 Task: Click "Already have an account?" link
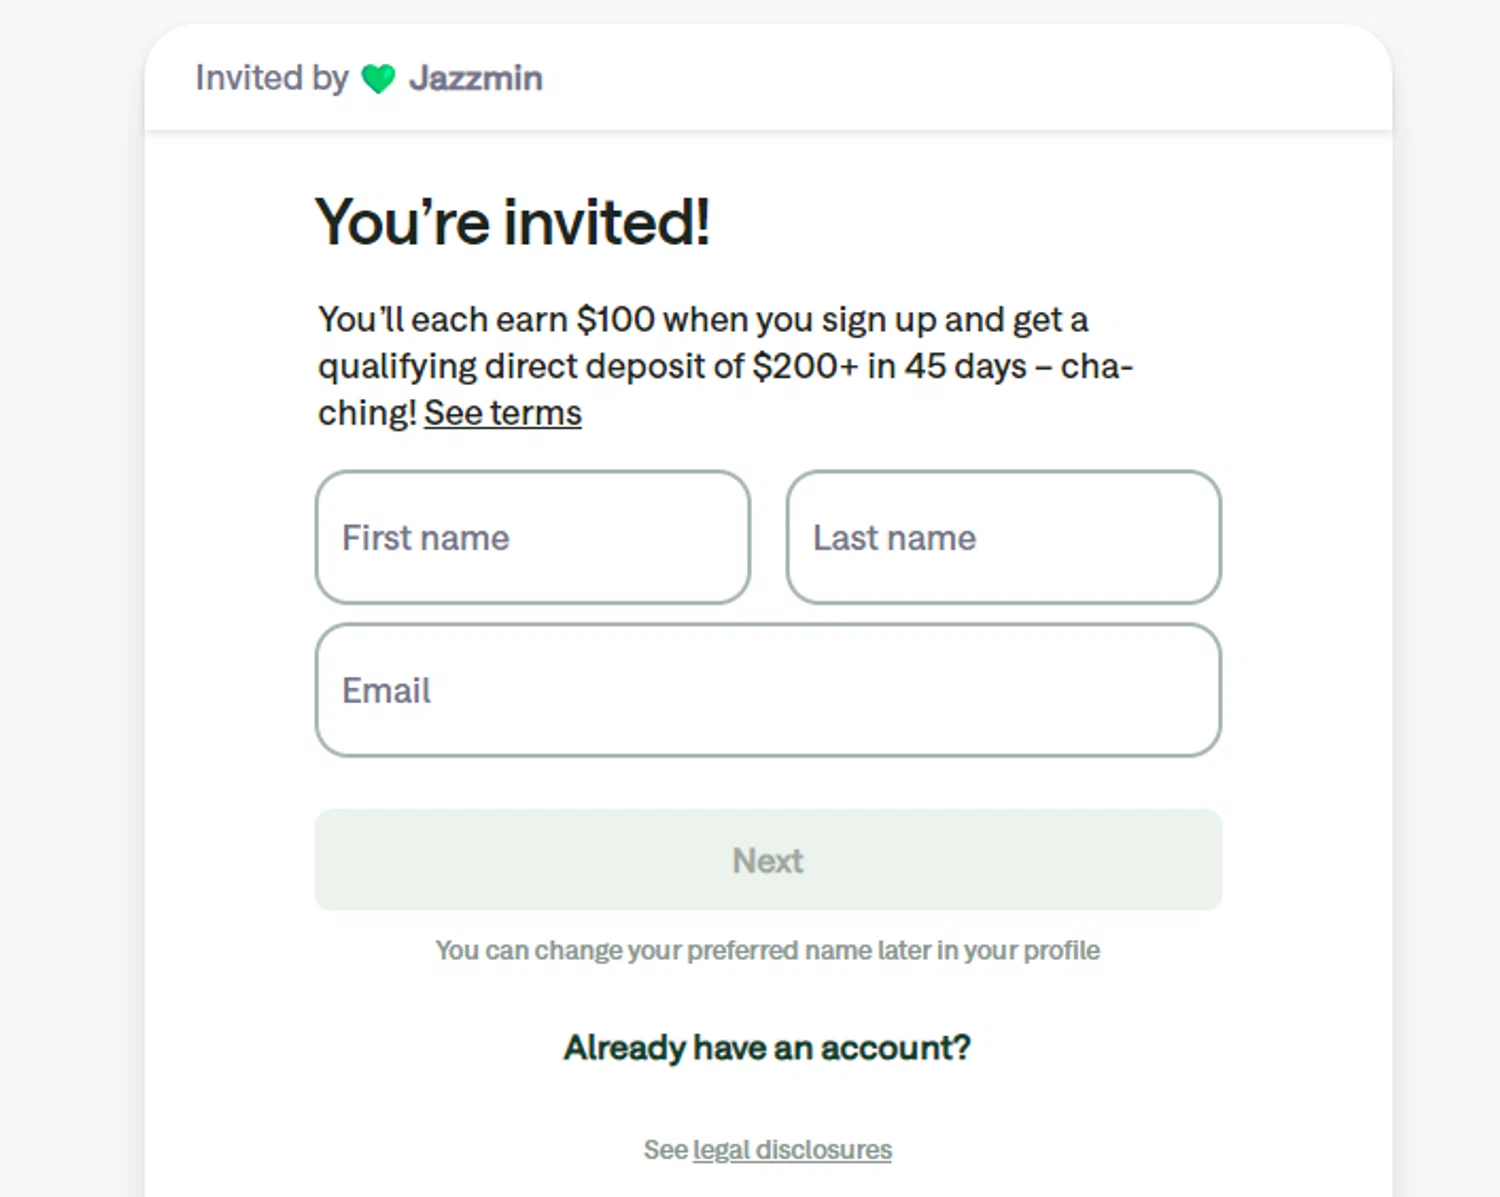tap(767, 1048)
